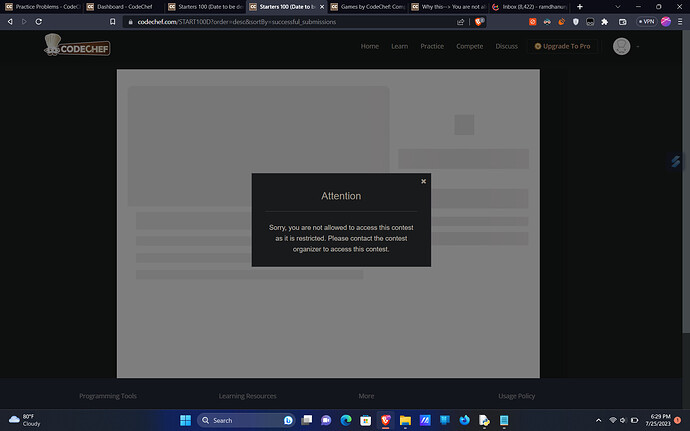Go forward to the next page
The height and width of the screenshot is (431, 690).
[24, 22]
